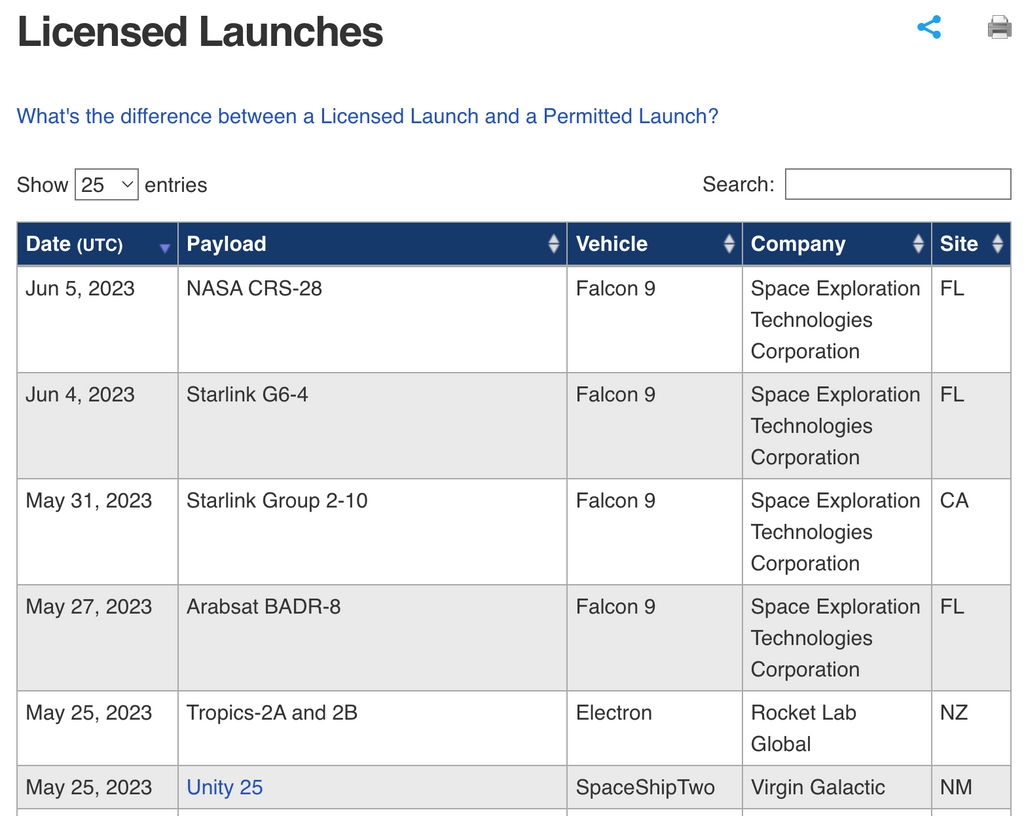
Task: Select the Starlink G6-4 payload cell
Action: click(x=372, y=426)
